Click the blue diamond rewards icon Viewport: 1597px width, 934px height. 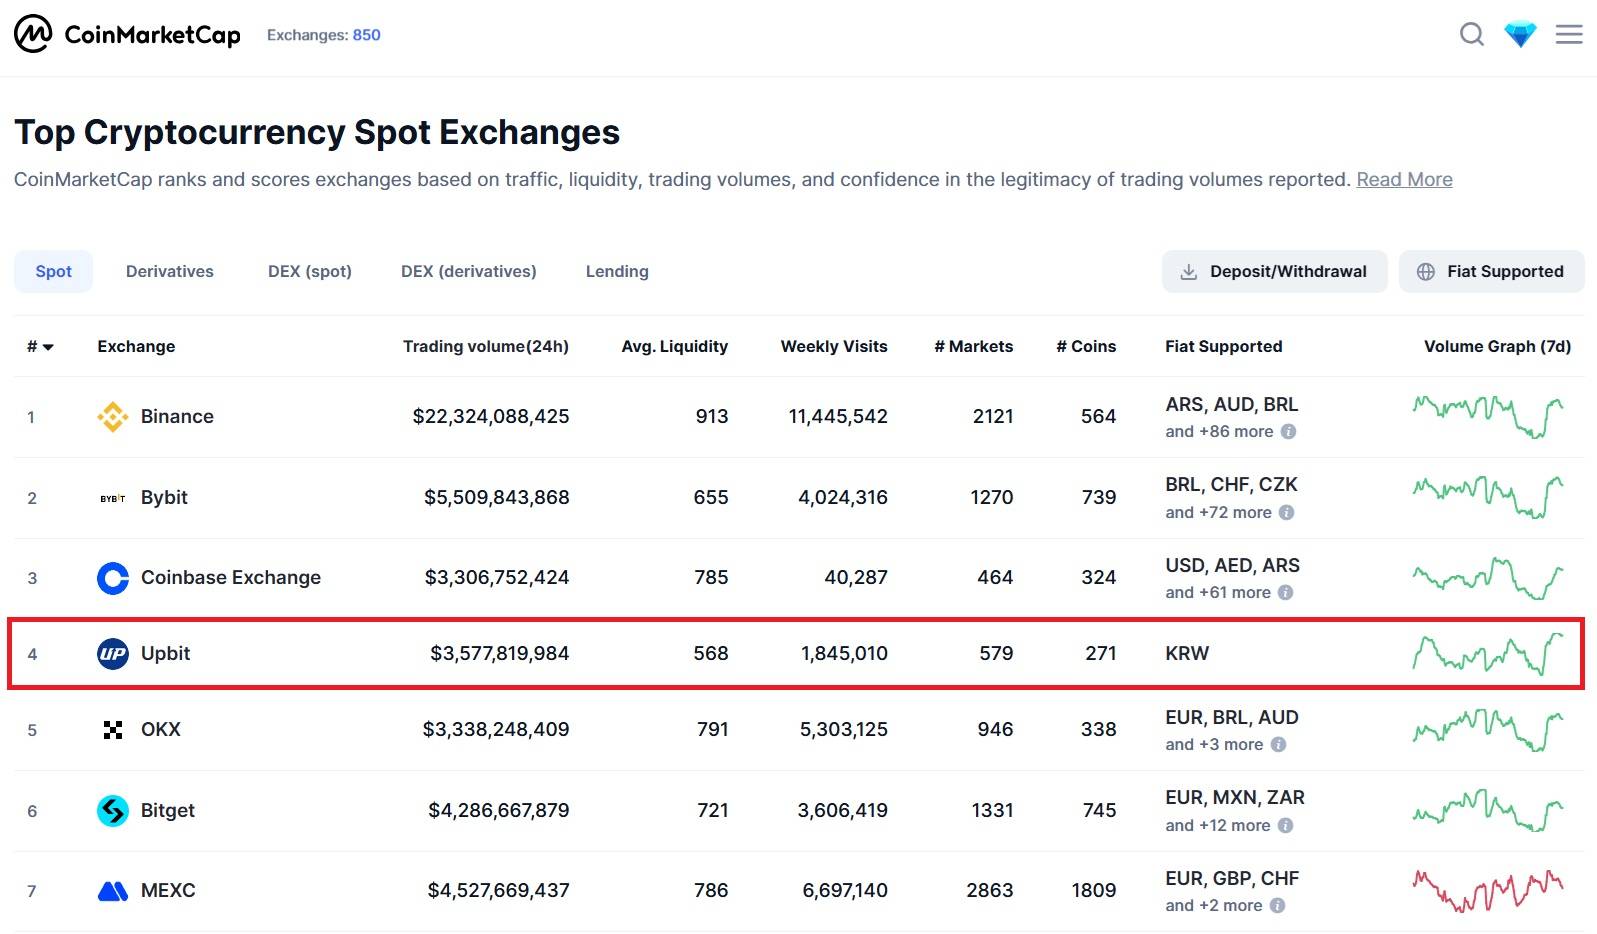click(x=1520, y=35)
